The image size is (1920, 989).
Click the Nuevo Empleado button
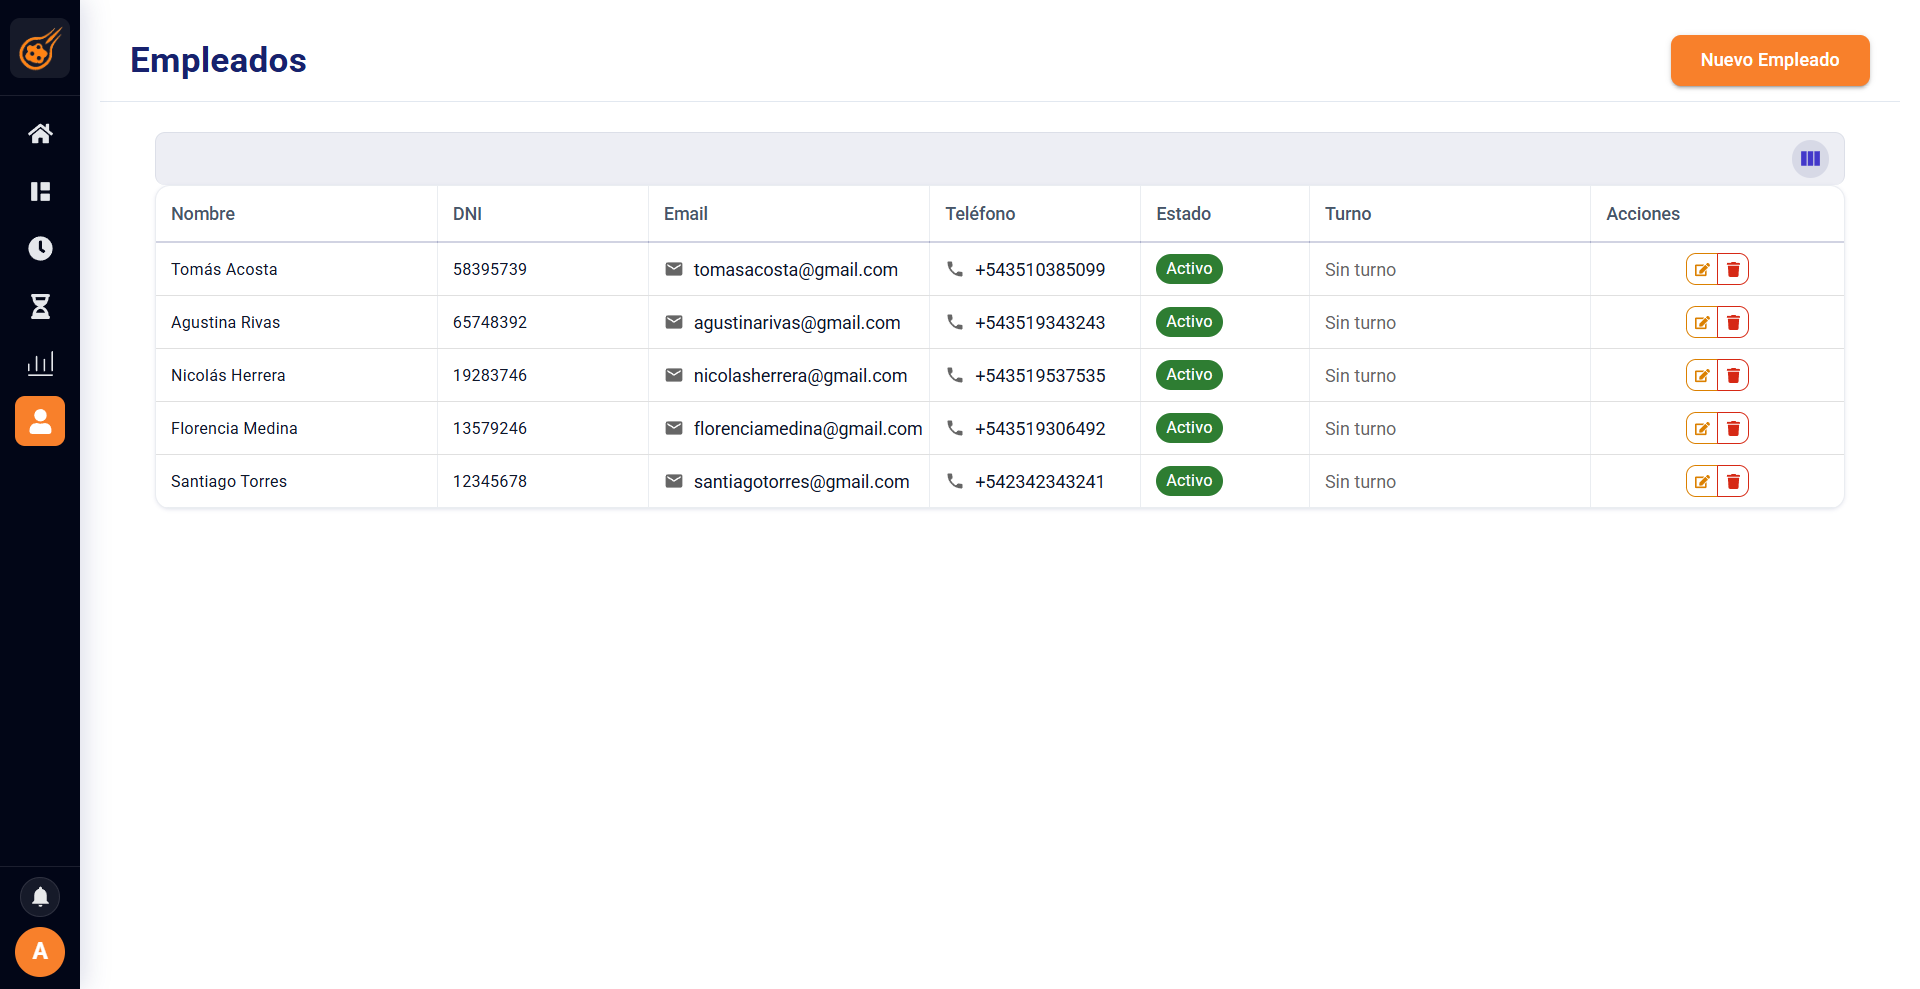1769,60
